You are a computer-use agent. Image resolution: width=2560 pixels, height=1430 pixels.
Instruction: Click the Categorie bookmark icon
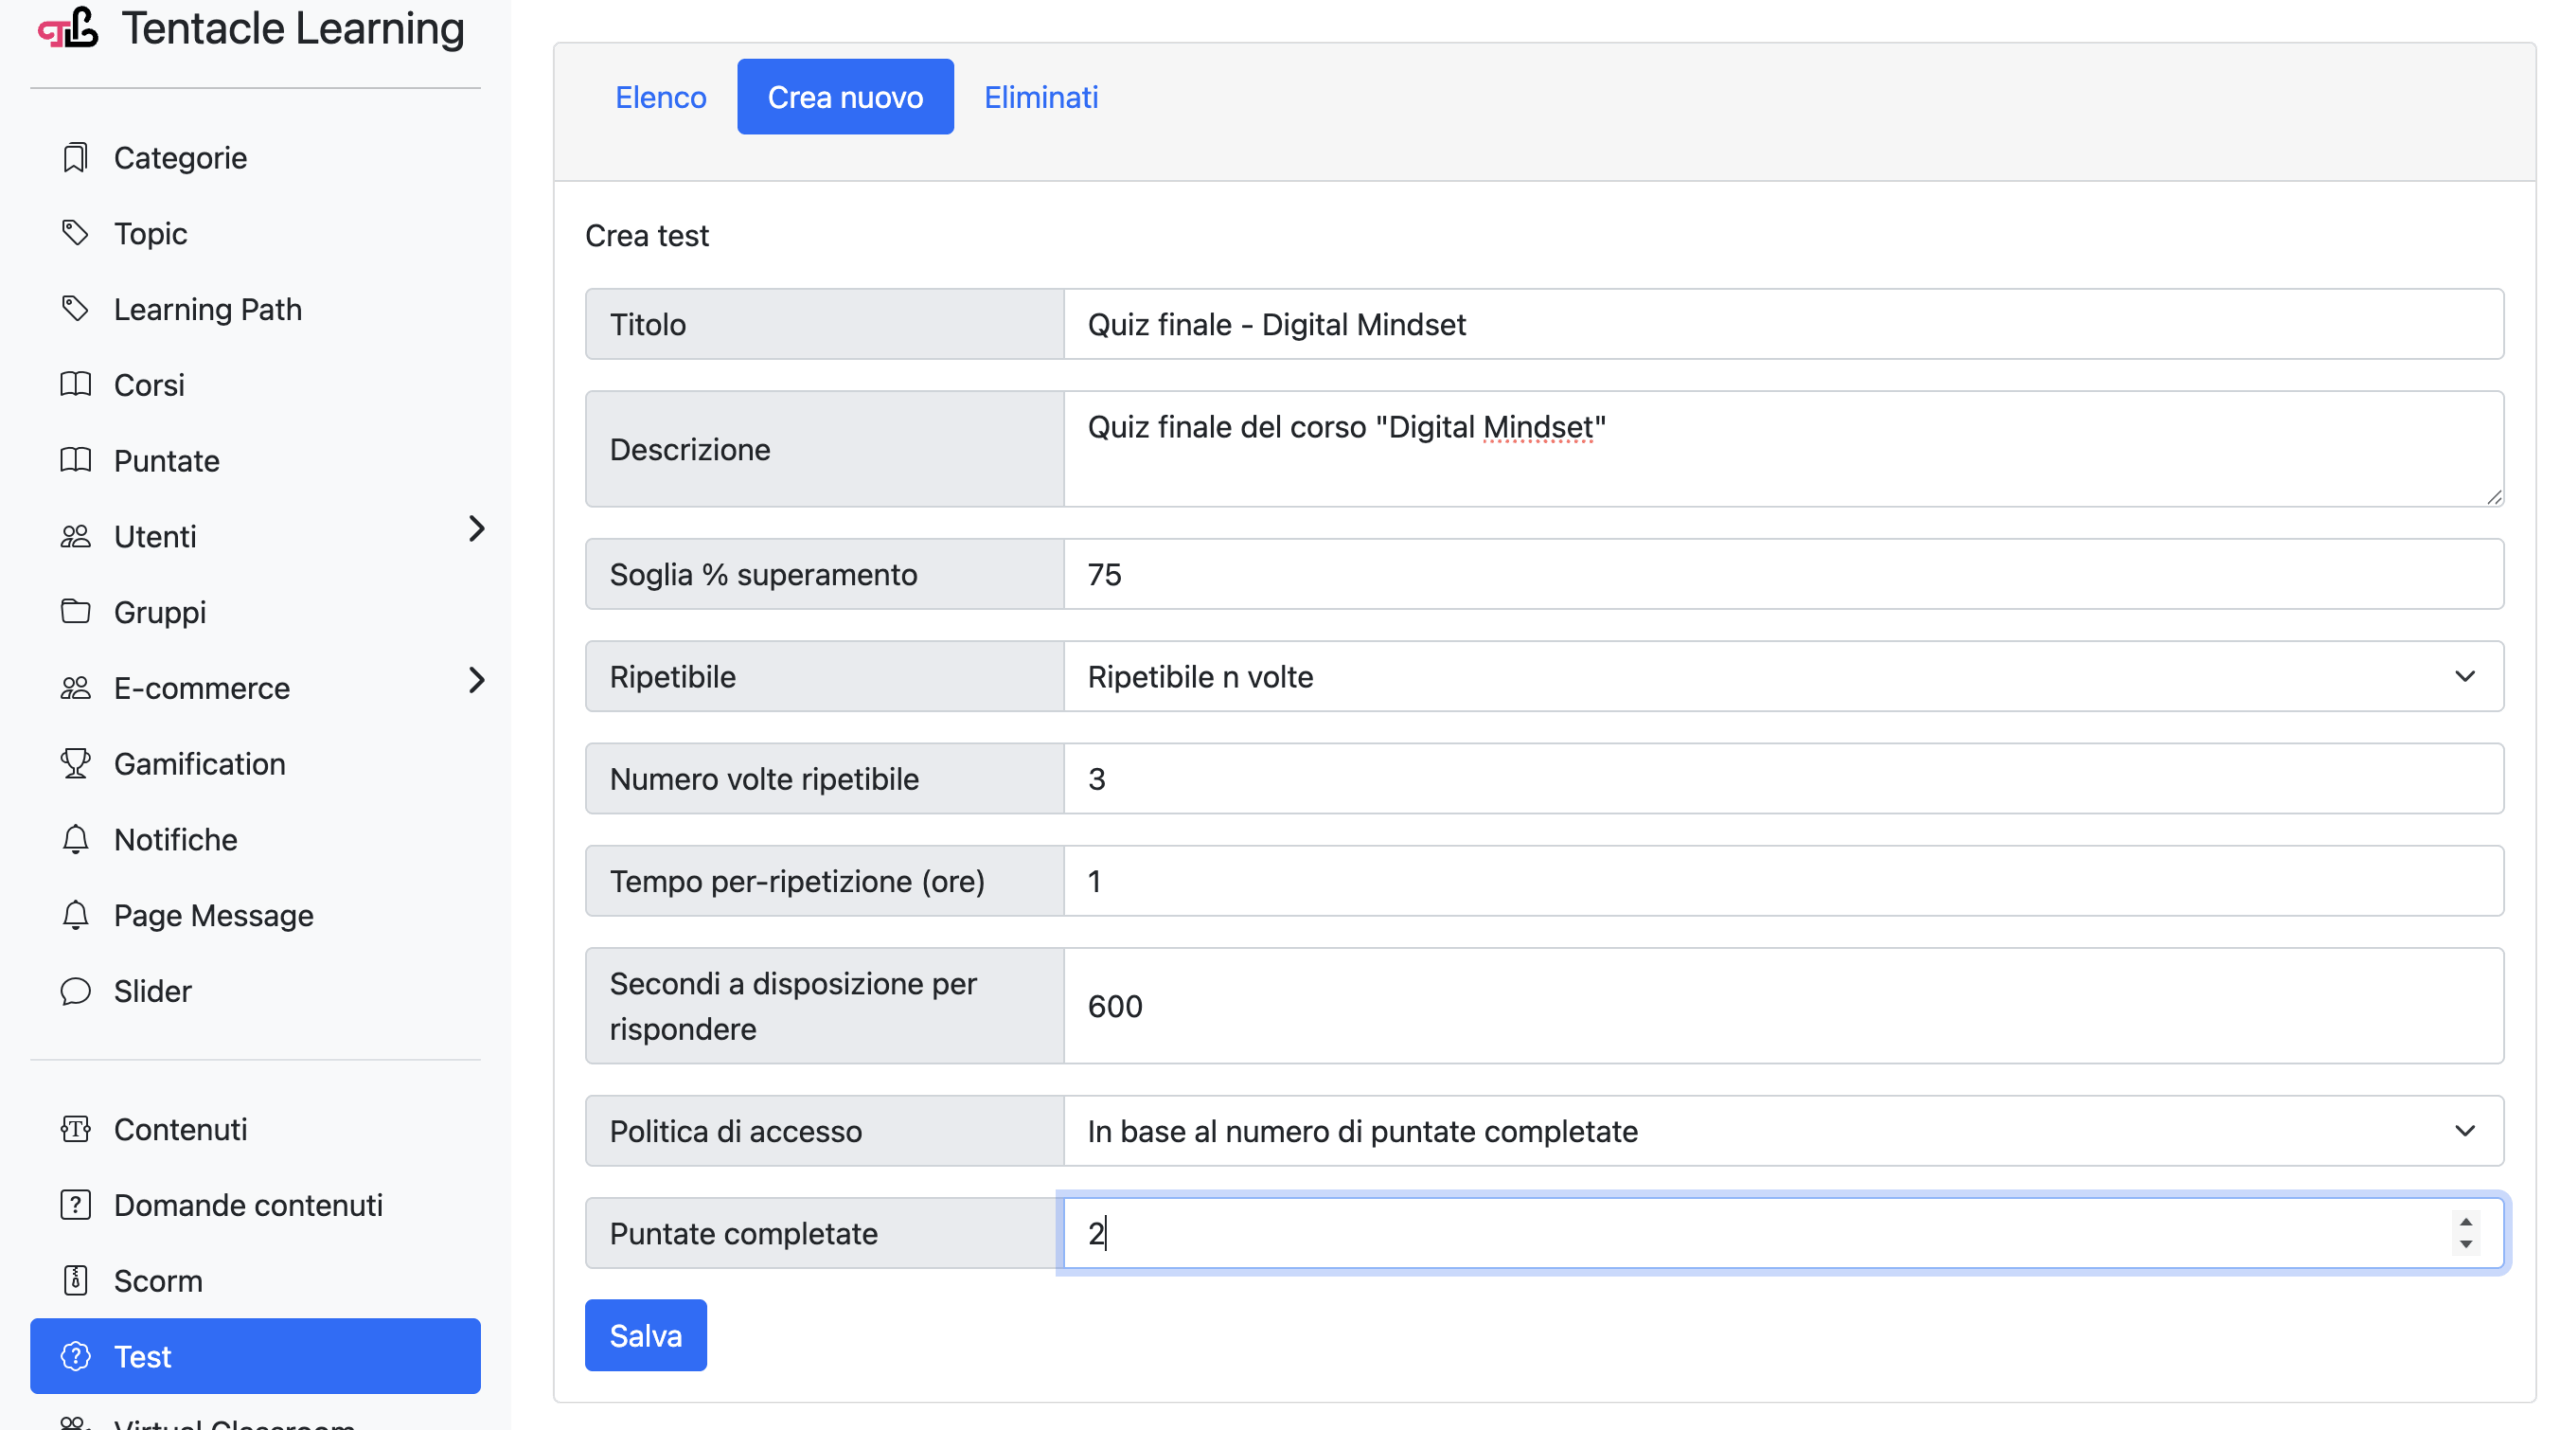(x=75, y=158)
